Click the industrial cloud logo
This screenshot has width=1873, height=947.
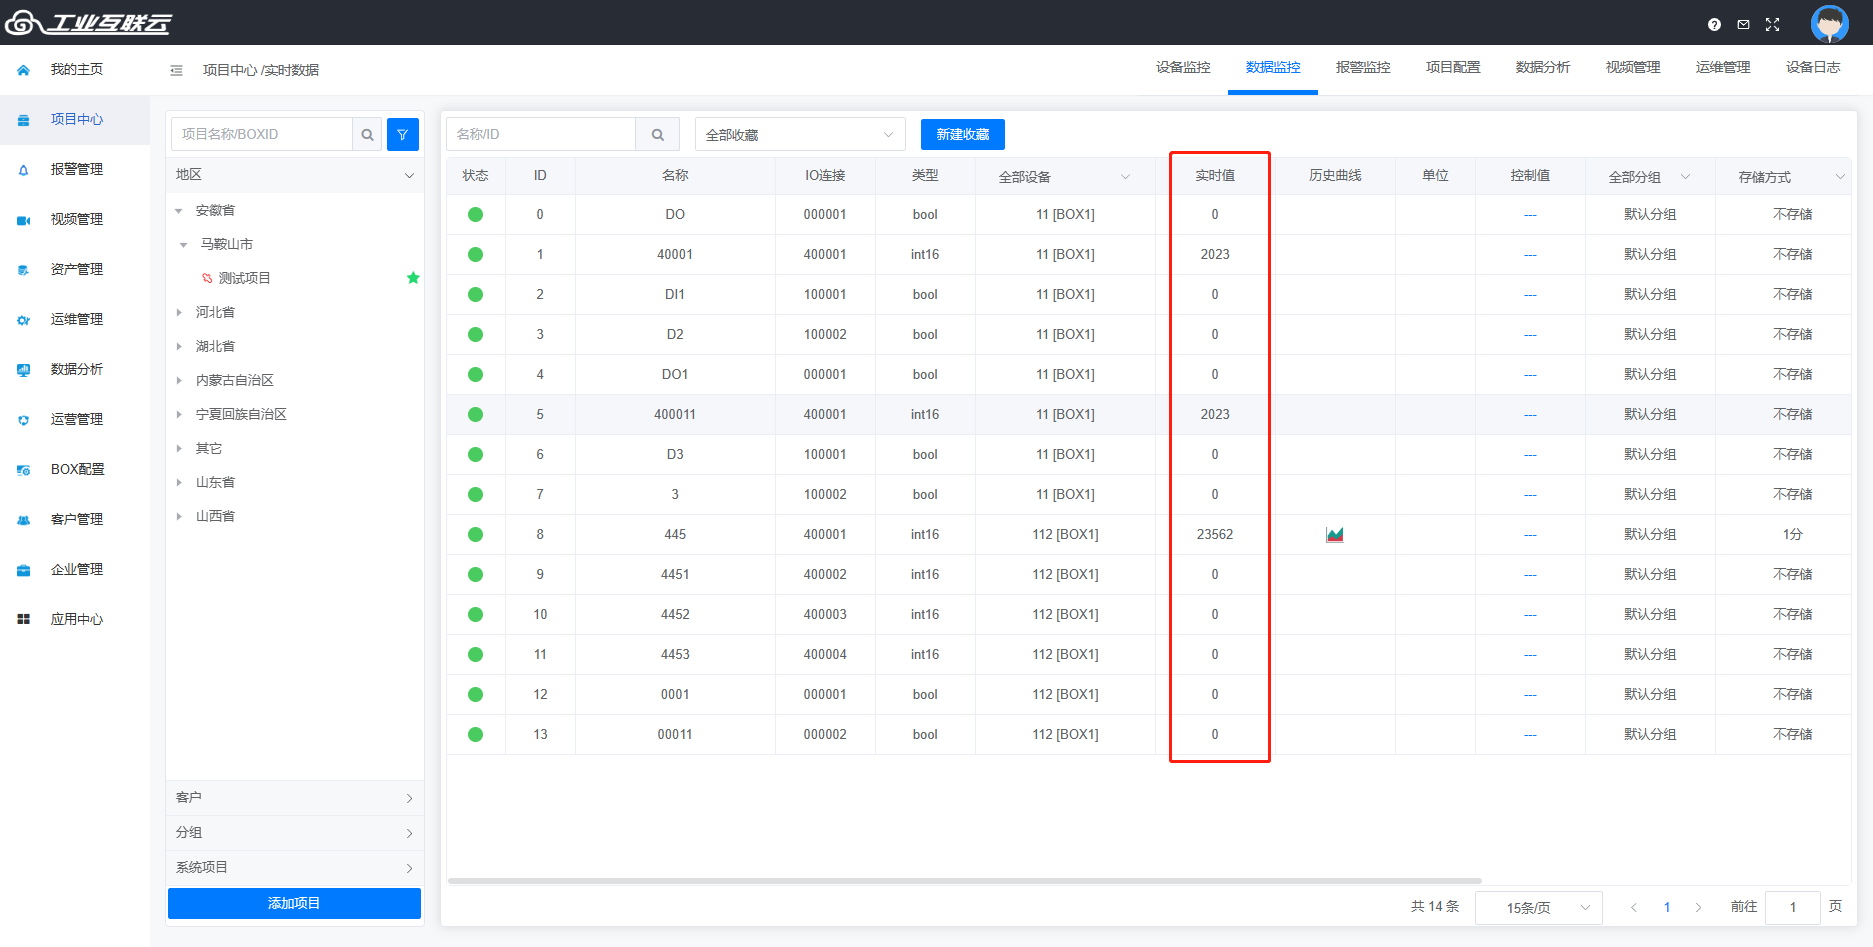pos(89,22)
